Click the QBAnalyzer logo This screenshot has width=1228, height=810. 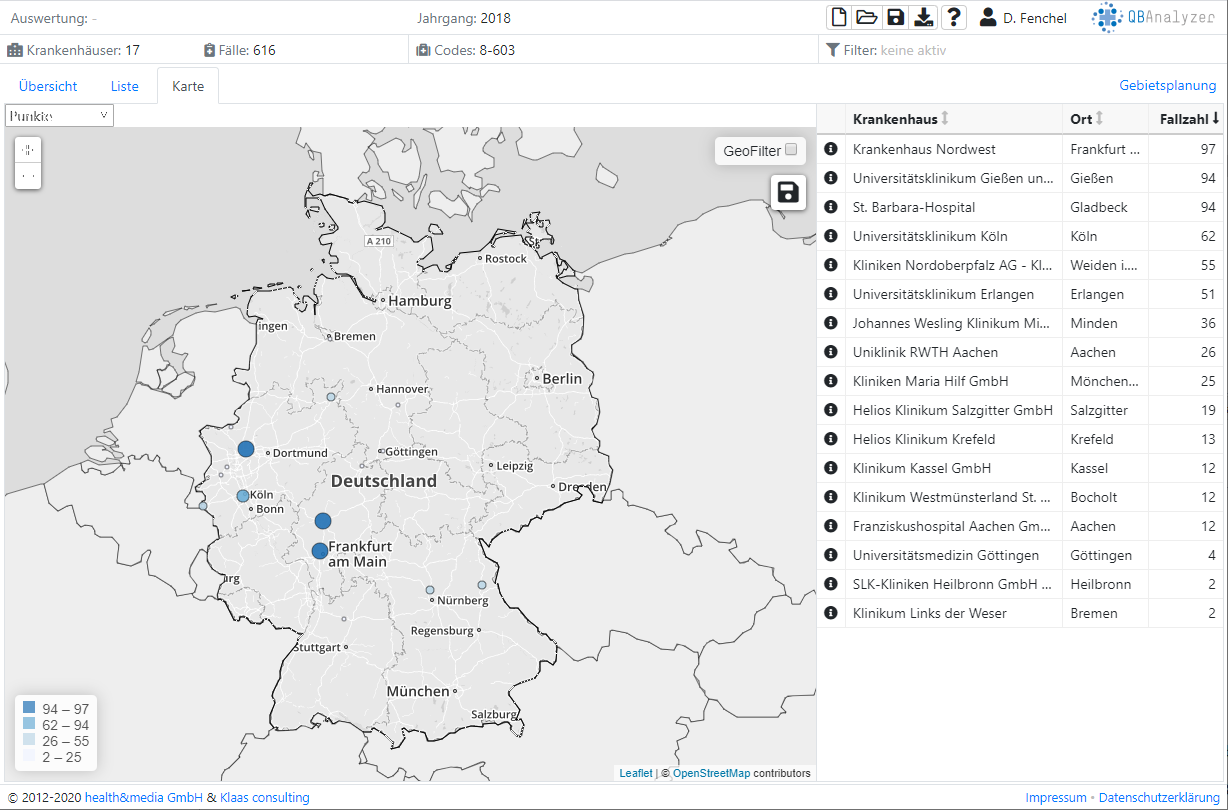click(x=1154, y=17)
